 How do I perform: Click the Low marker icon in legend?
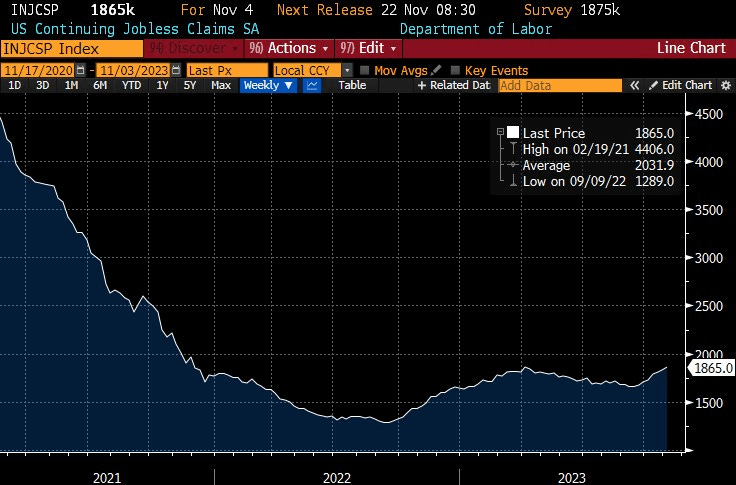(513, 181)
